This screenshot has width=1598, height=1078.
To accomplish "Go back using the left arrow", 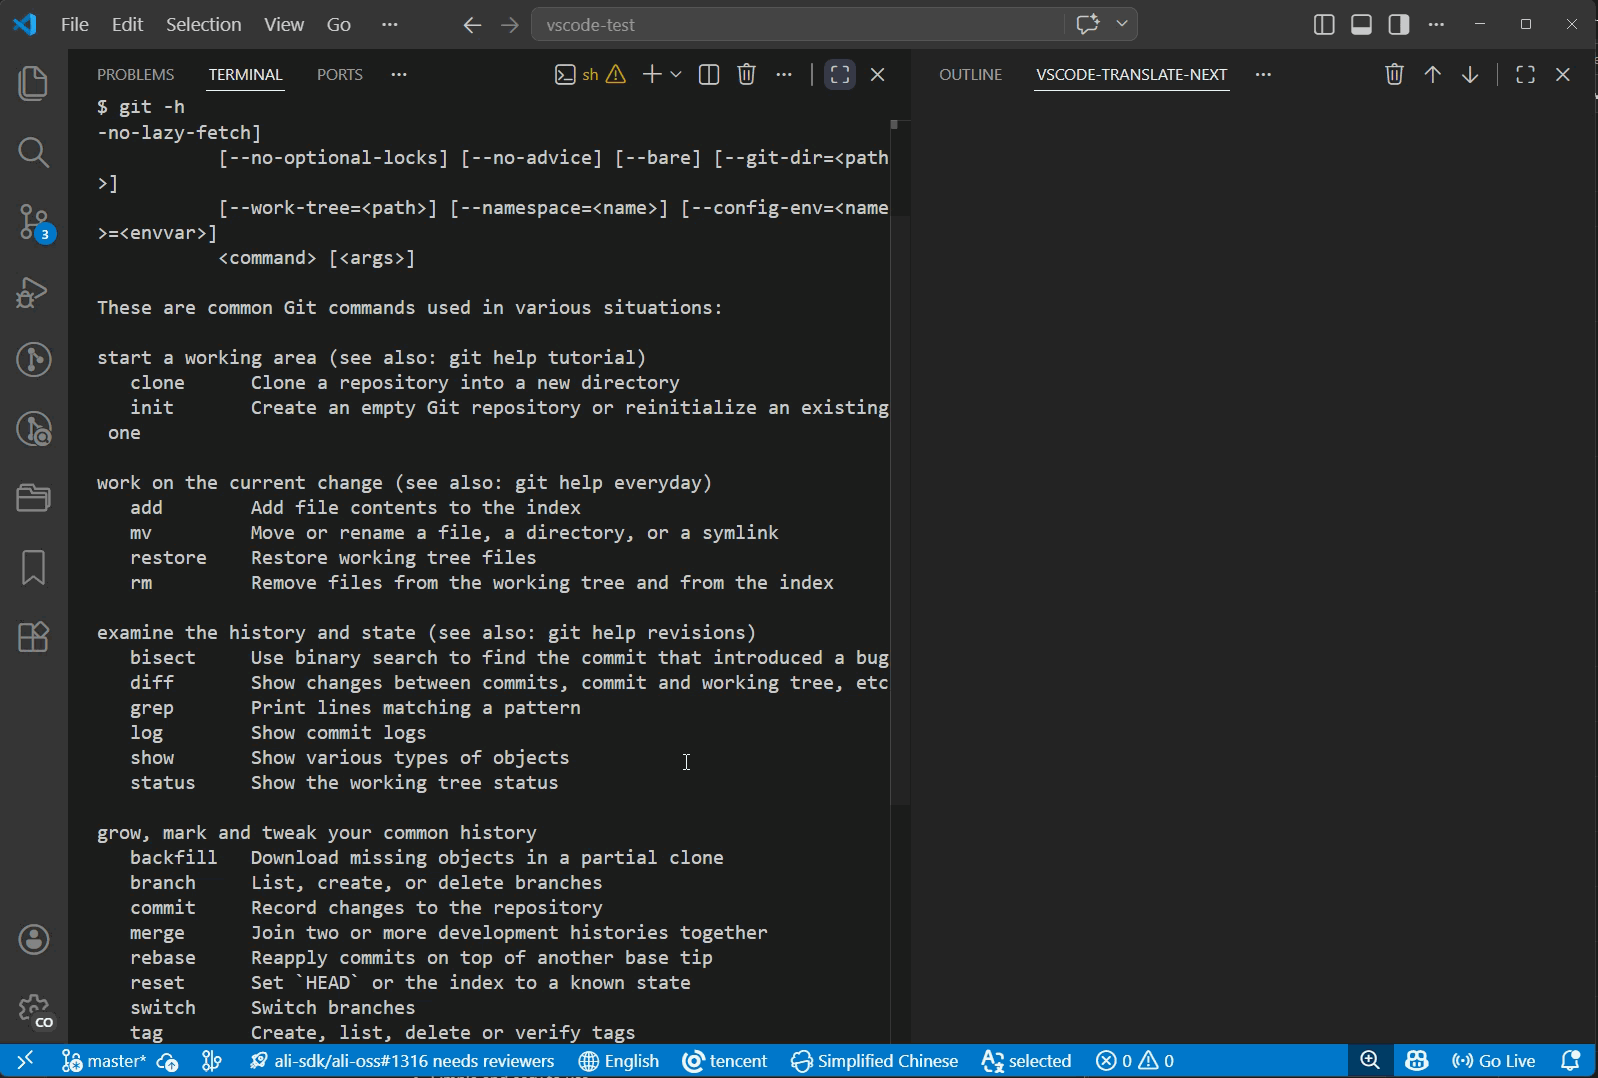I will 472,25.
